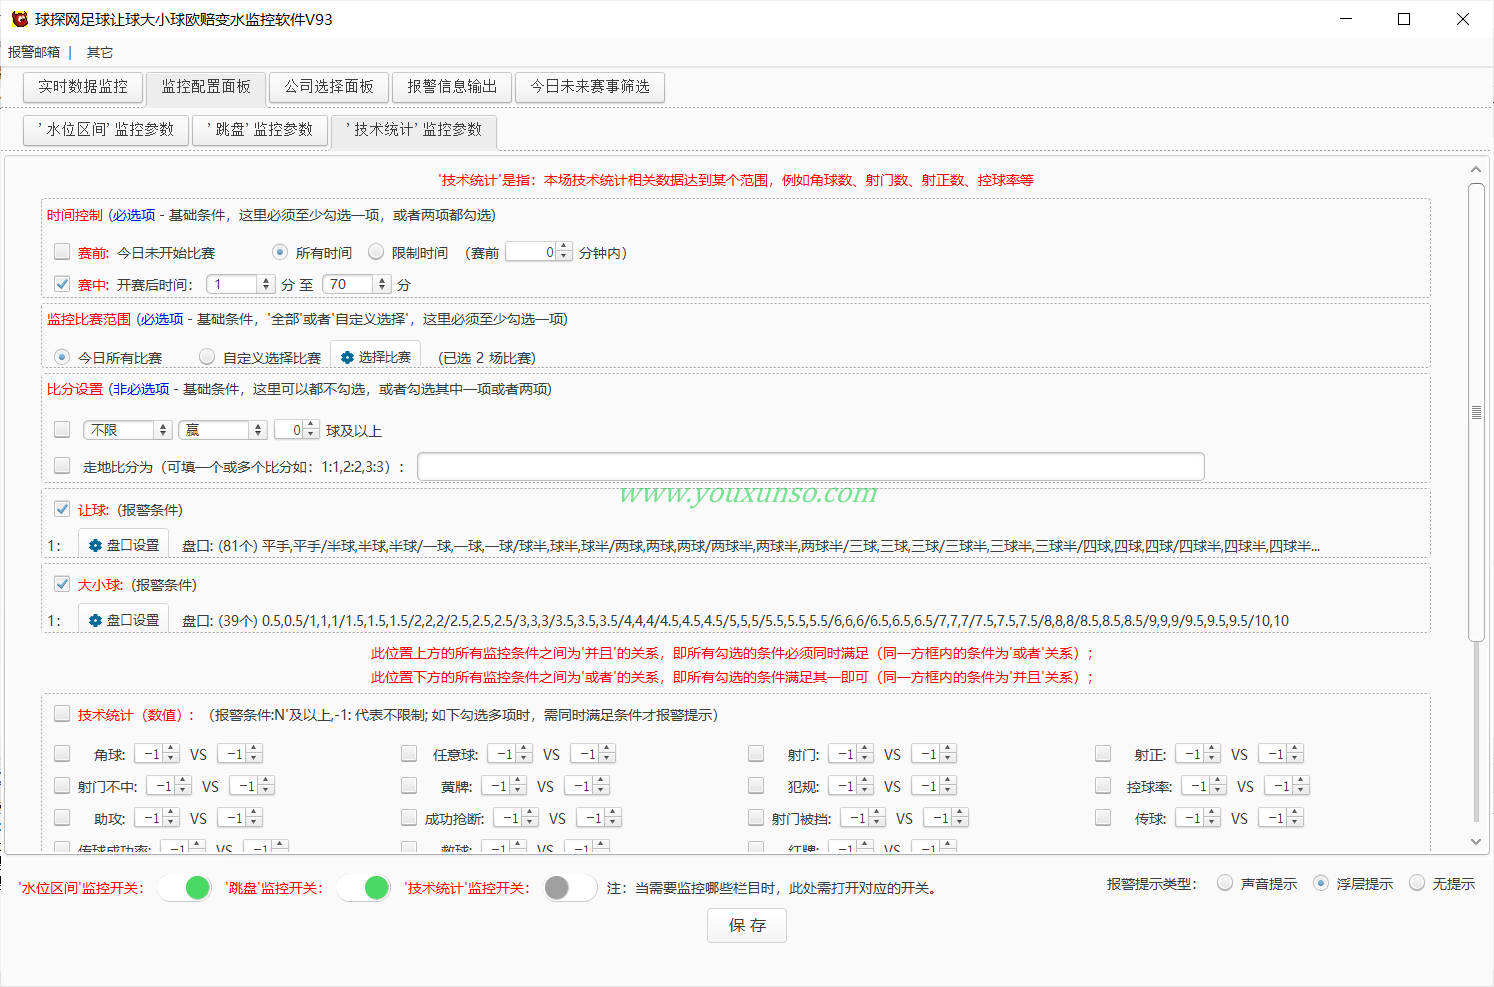
Task: Open the 其它 menu
Action: 100,52
